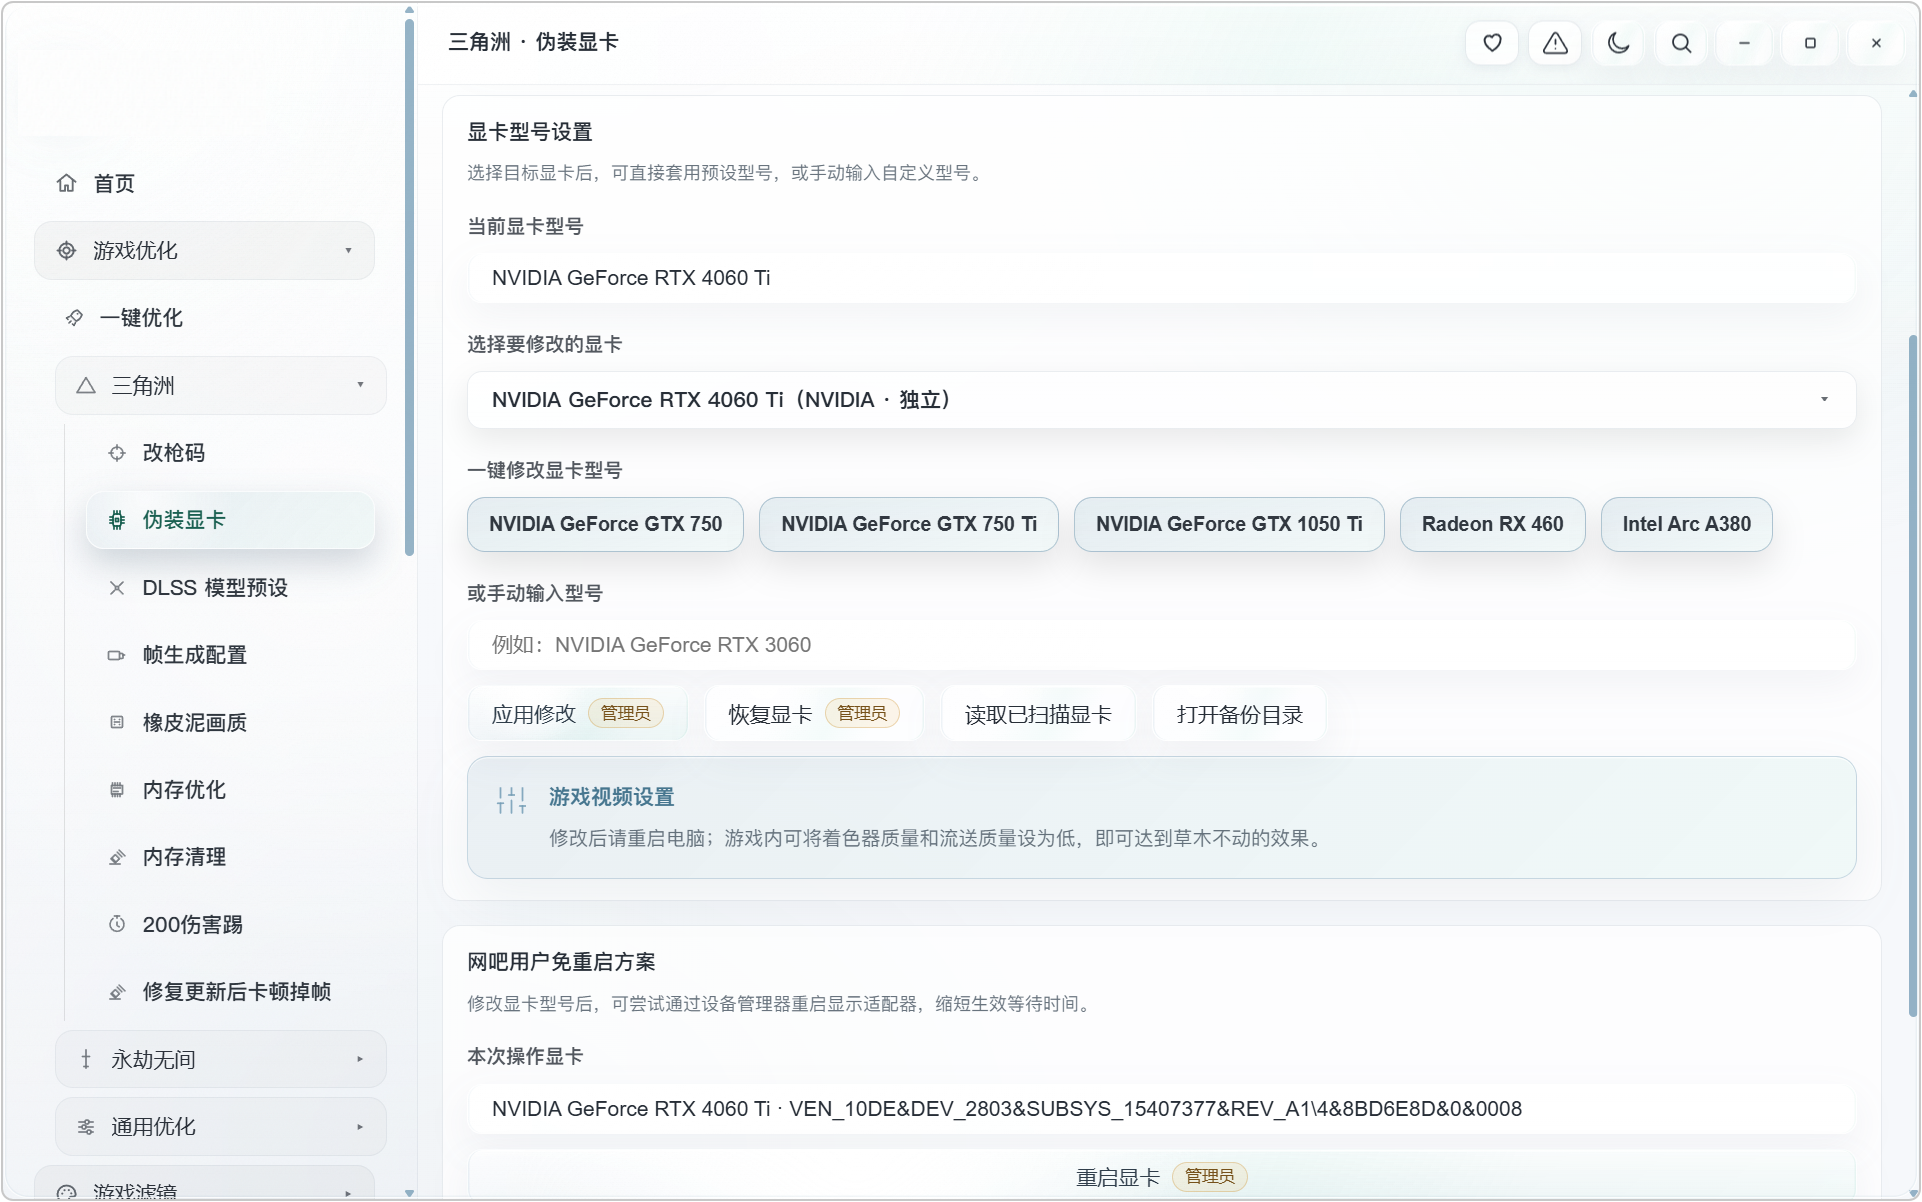The height and width of the screenshot is (1202, 1922).
Task: Apply Radeon RX 460 preset
Action: click(1492, 524)
